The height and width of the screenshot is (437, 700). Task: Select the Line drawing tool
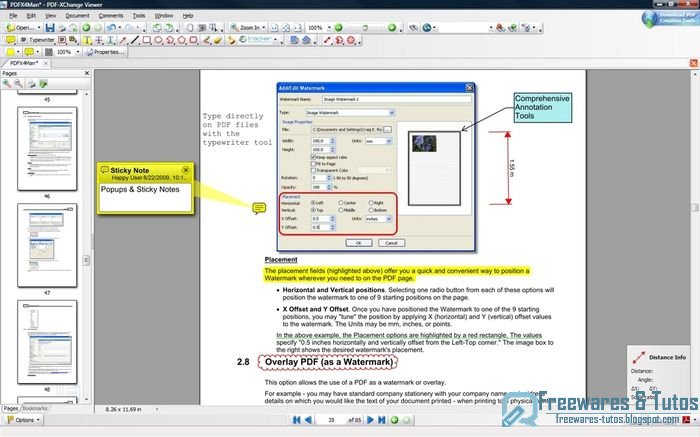pos(134,40)
